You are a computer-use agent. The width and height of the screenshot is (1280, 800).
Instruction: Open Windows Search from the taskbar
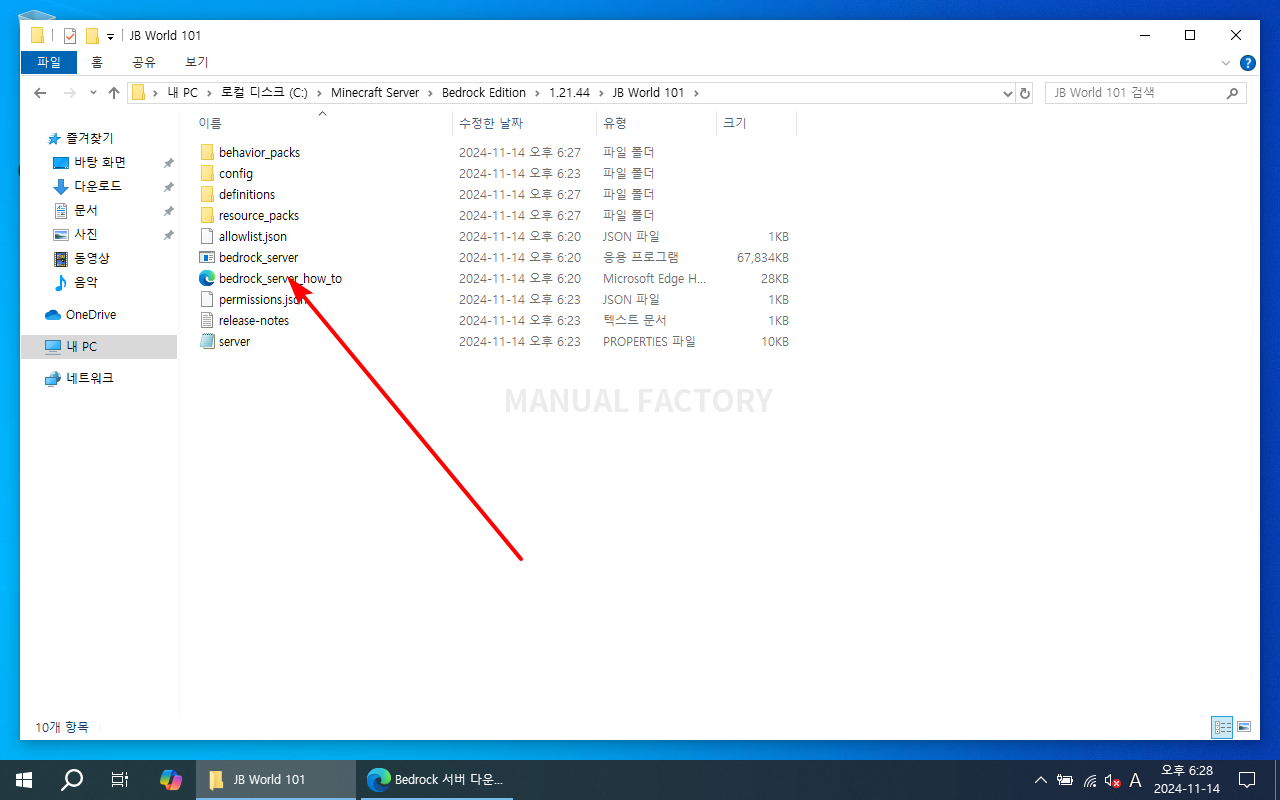72,780
